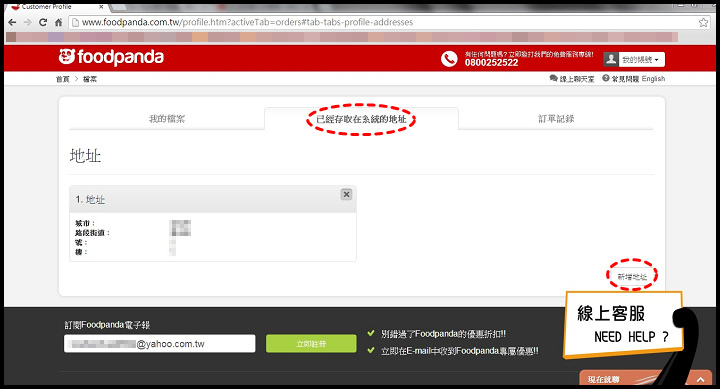The width and height of the screenshot is (720, 389).
Task: Switch to the 訂單記錄 tab
Action: click(556, 119)
